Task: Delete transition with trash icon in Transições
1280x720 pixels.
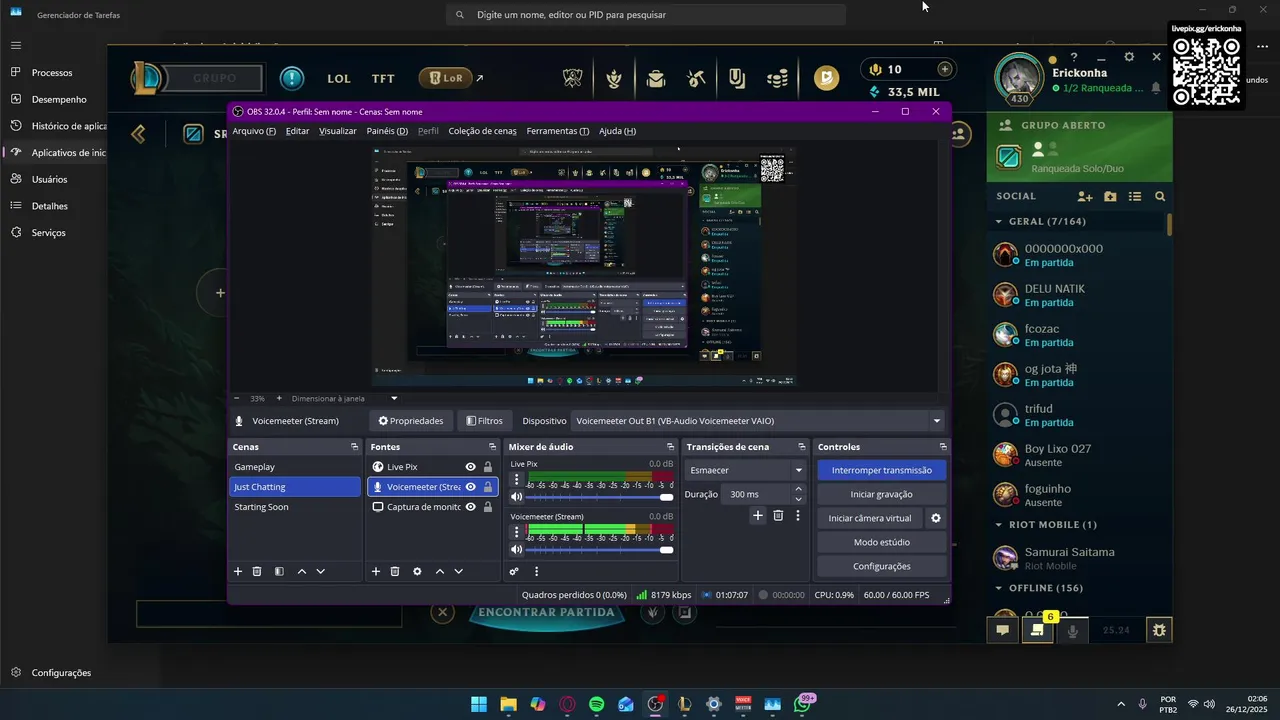Action: (778, 515)
